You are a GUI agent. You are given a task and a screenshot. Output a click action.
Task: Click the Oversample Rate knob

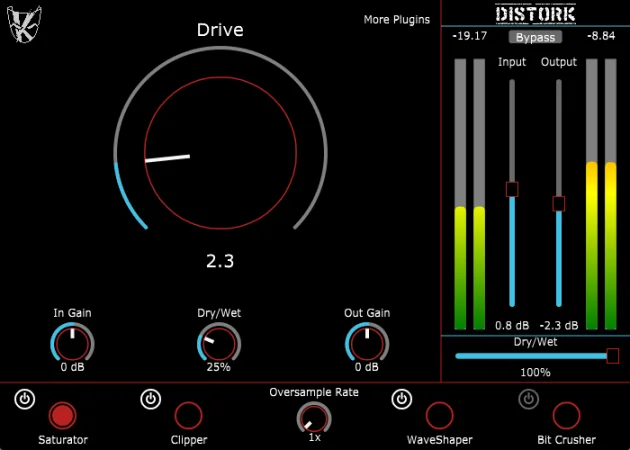(x=314, y=418)
